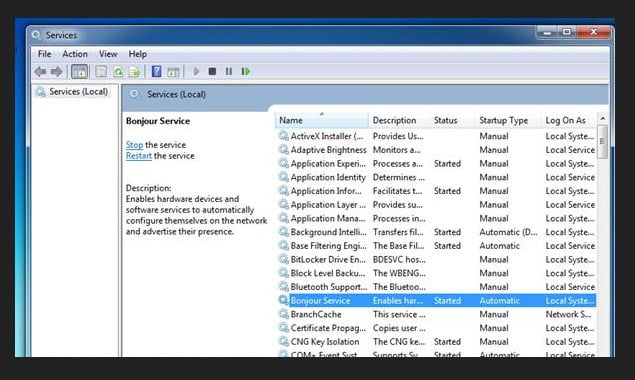Select the BitLocker Drive Encryption service

[x=436, y=259]
